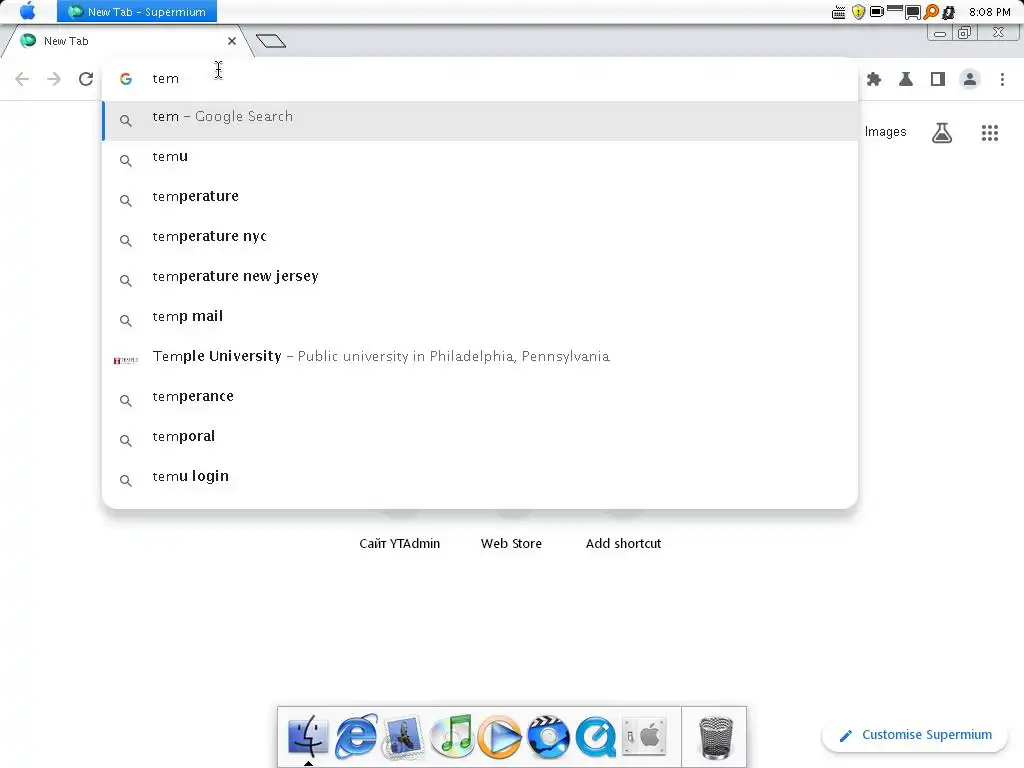
Task: Click Add shortcut
Action: [623, 543]
